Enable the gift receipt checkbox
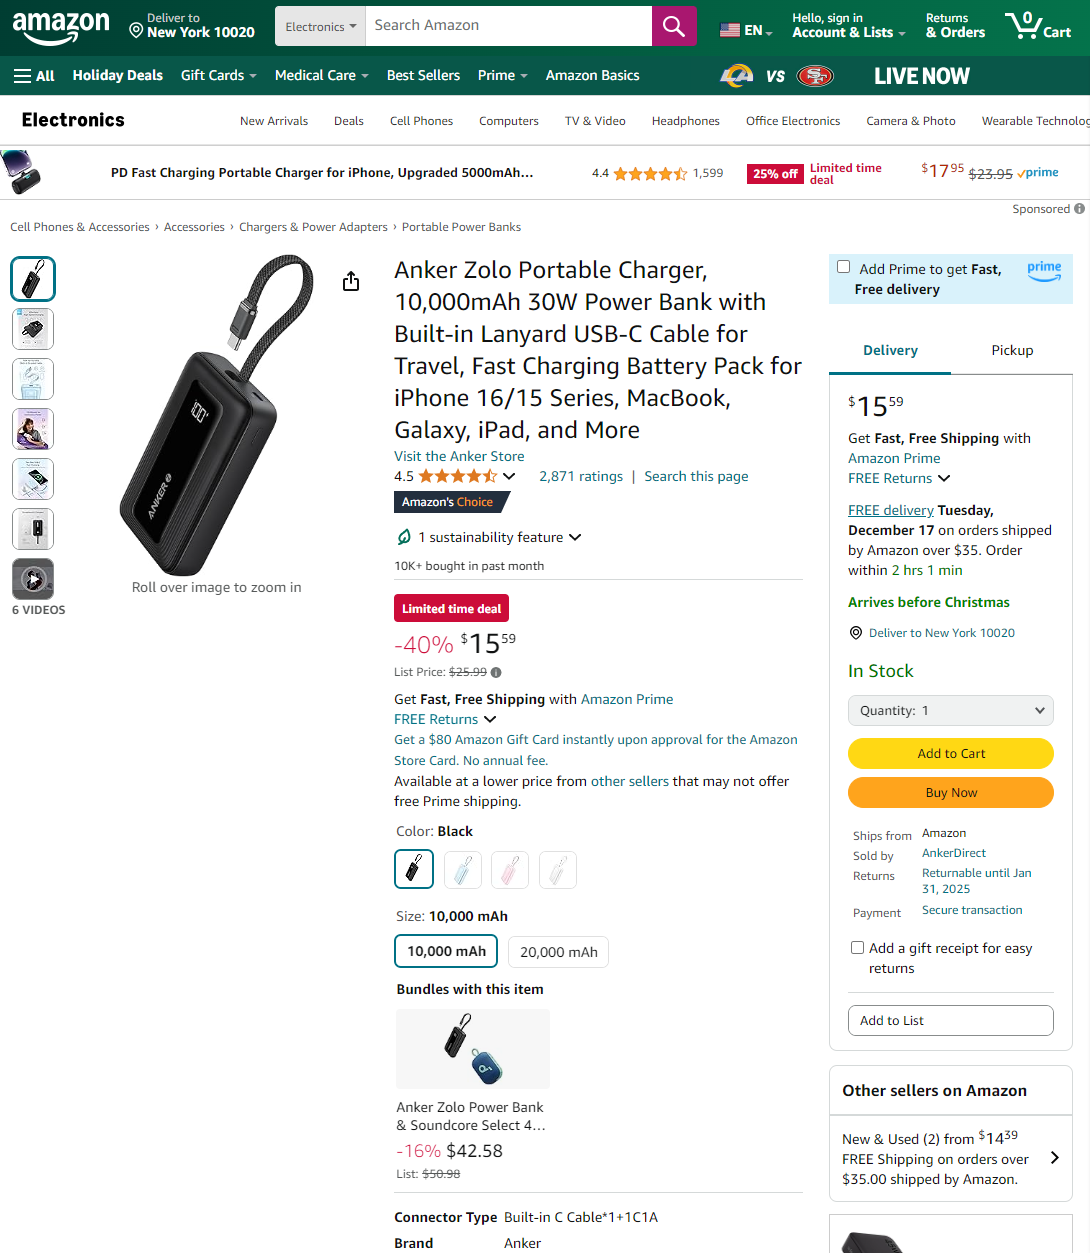1090x1253 pixels. (857, 947)
